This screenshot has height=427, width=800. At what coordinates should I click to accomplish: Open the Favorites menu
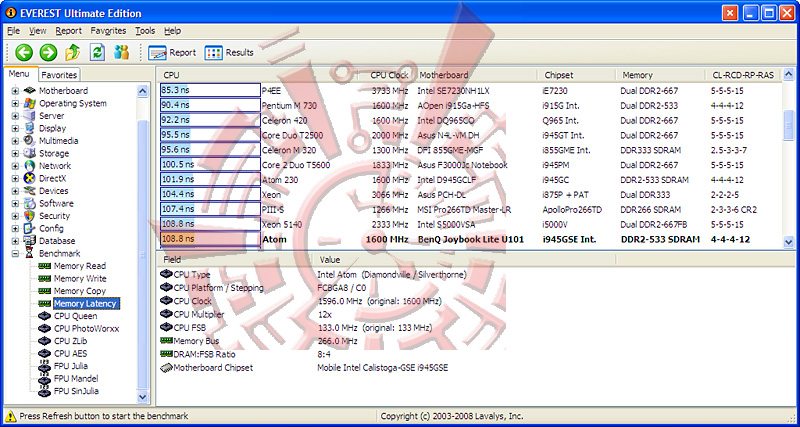108,31
